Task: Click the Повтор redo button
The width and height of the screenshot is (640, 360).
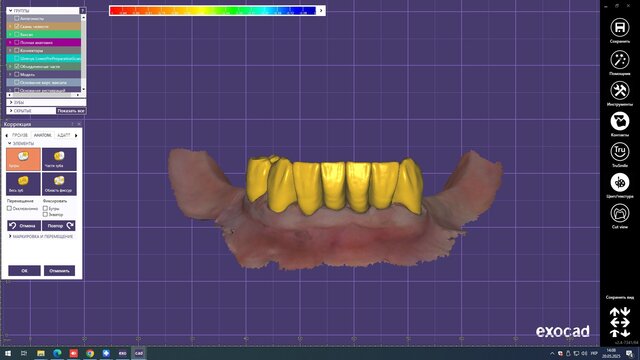Action: 59,225
